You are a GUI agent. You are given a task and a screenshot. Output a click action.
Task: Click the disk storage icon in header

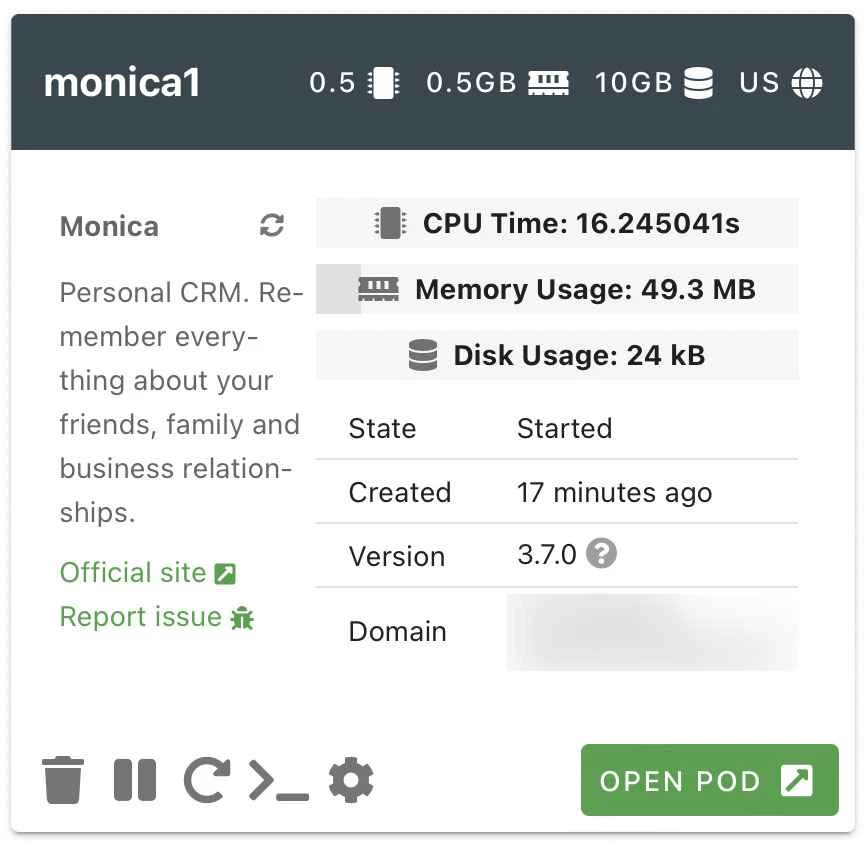pyautogui.click(x=698, y=83)
